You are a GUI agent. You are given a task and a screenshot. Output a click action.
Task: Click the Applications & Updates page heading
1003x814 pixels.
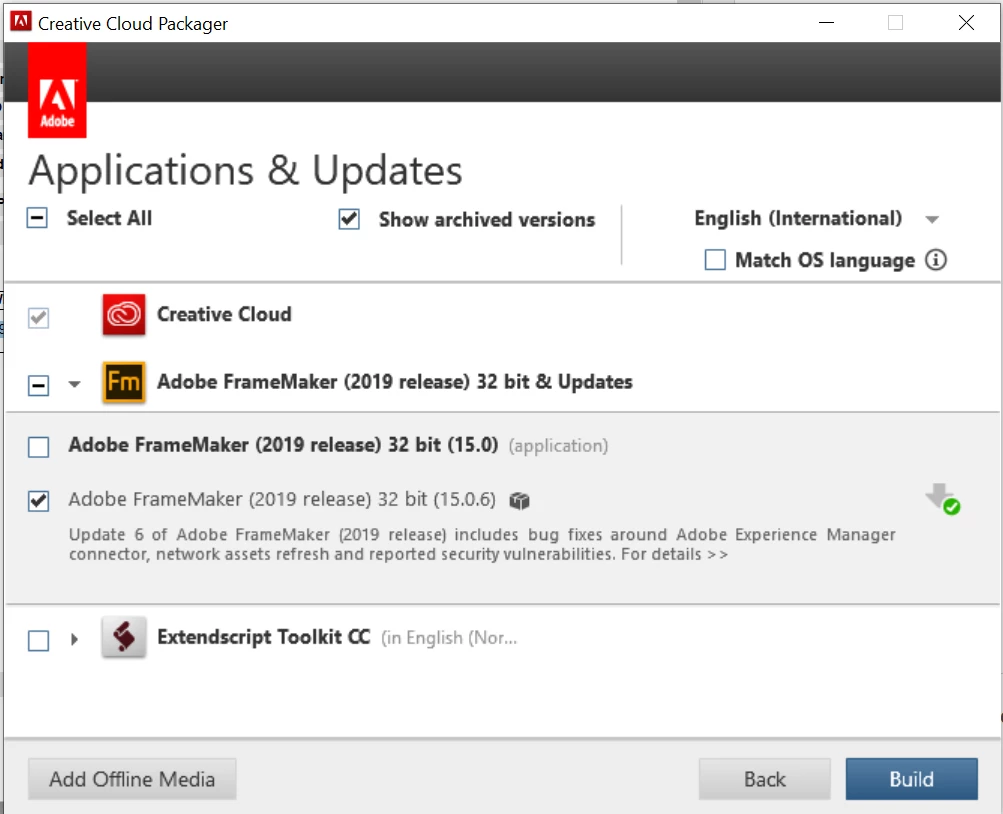point(246,171)
